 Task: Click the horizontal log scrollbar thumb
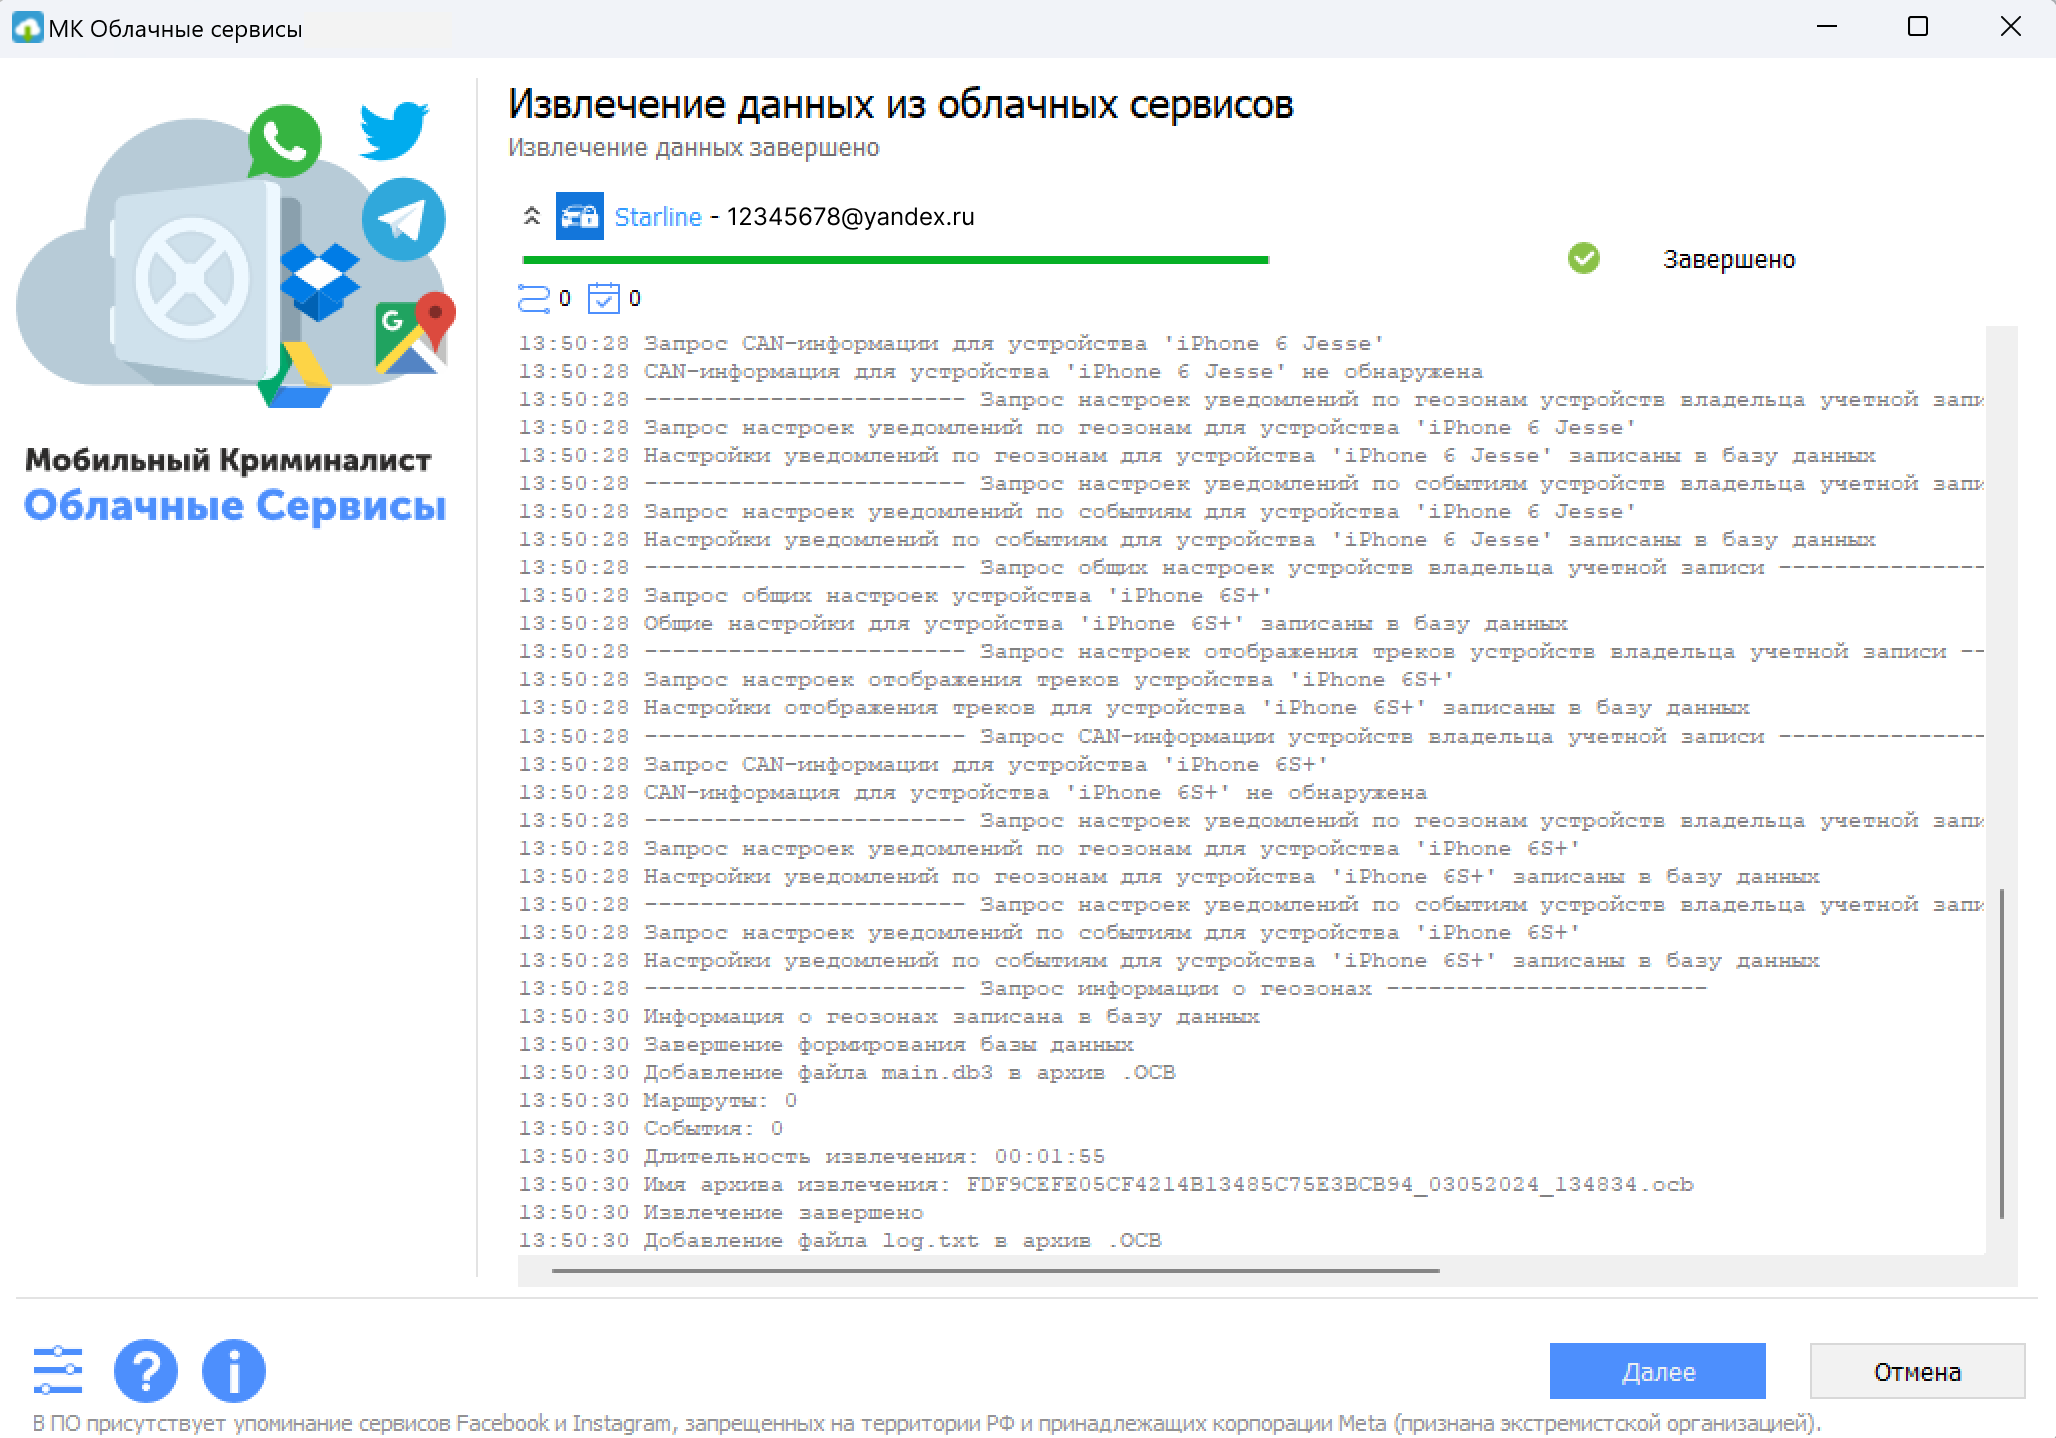[995, 1271]
